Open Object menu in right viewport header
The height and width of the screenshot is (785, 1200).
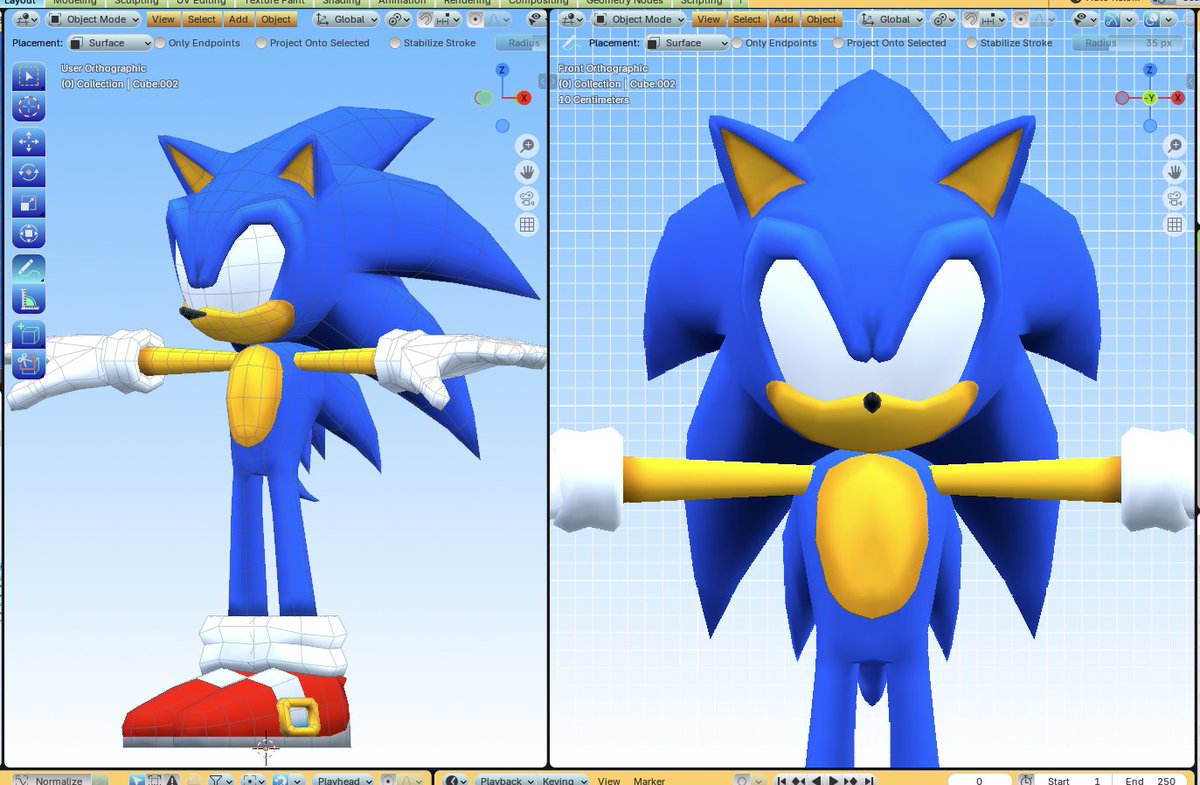[822, 19]
